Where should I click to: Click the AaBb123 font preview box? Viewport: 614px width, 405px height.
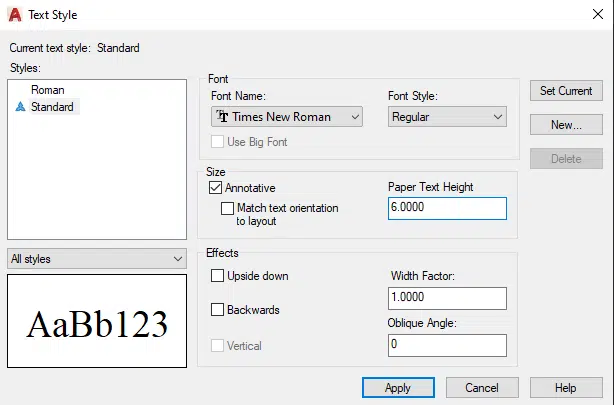click(x=97, y=321)
